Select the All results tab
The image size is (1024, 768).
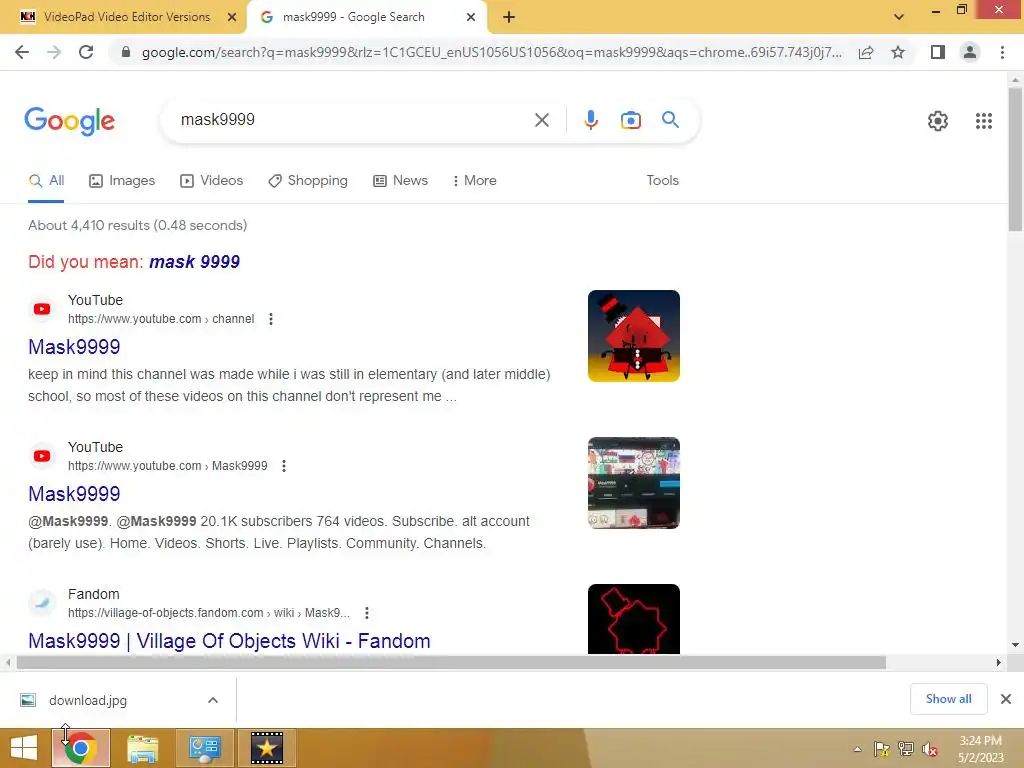coord(46,180)
